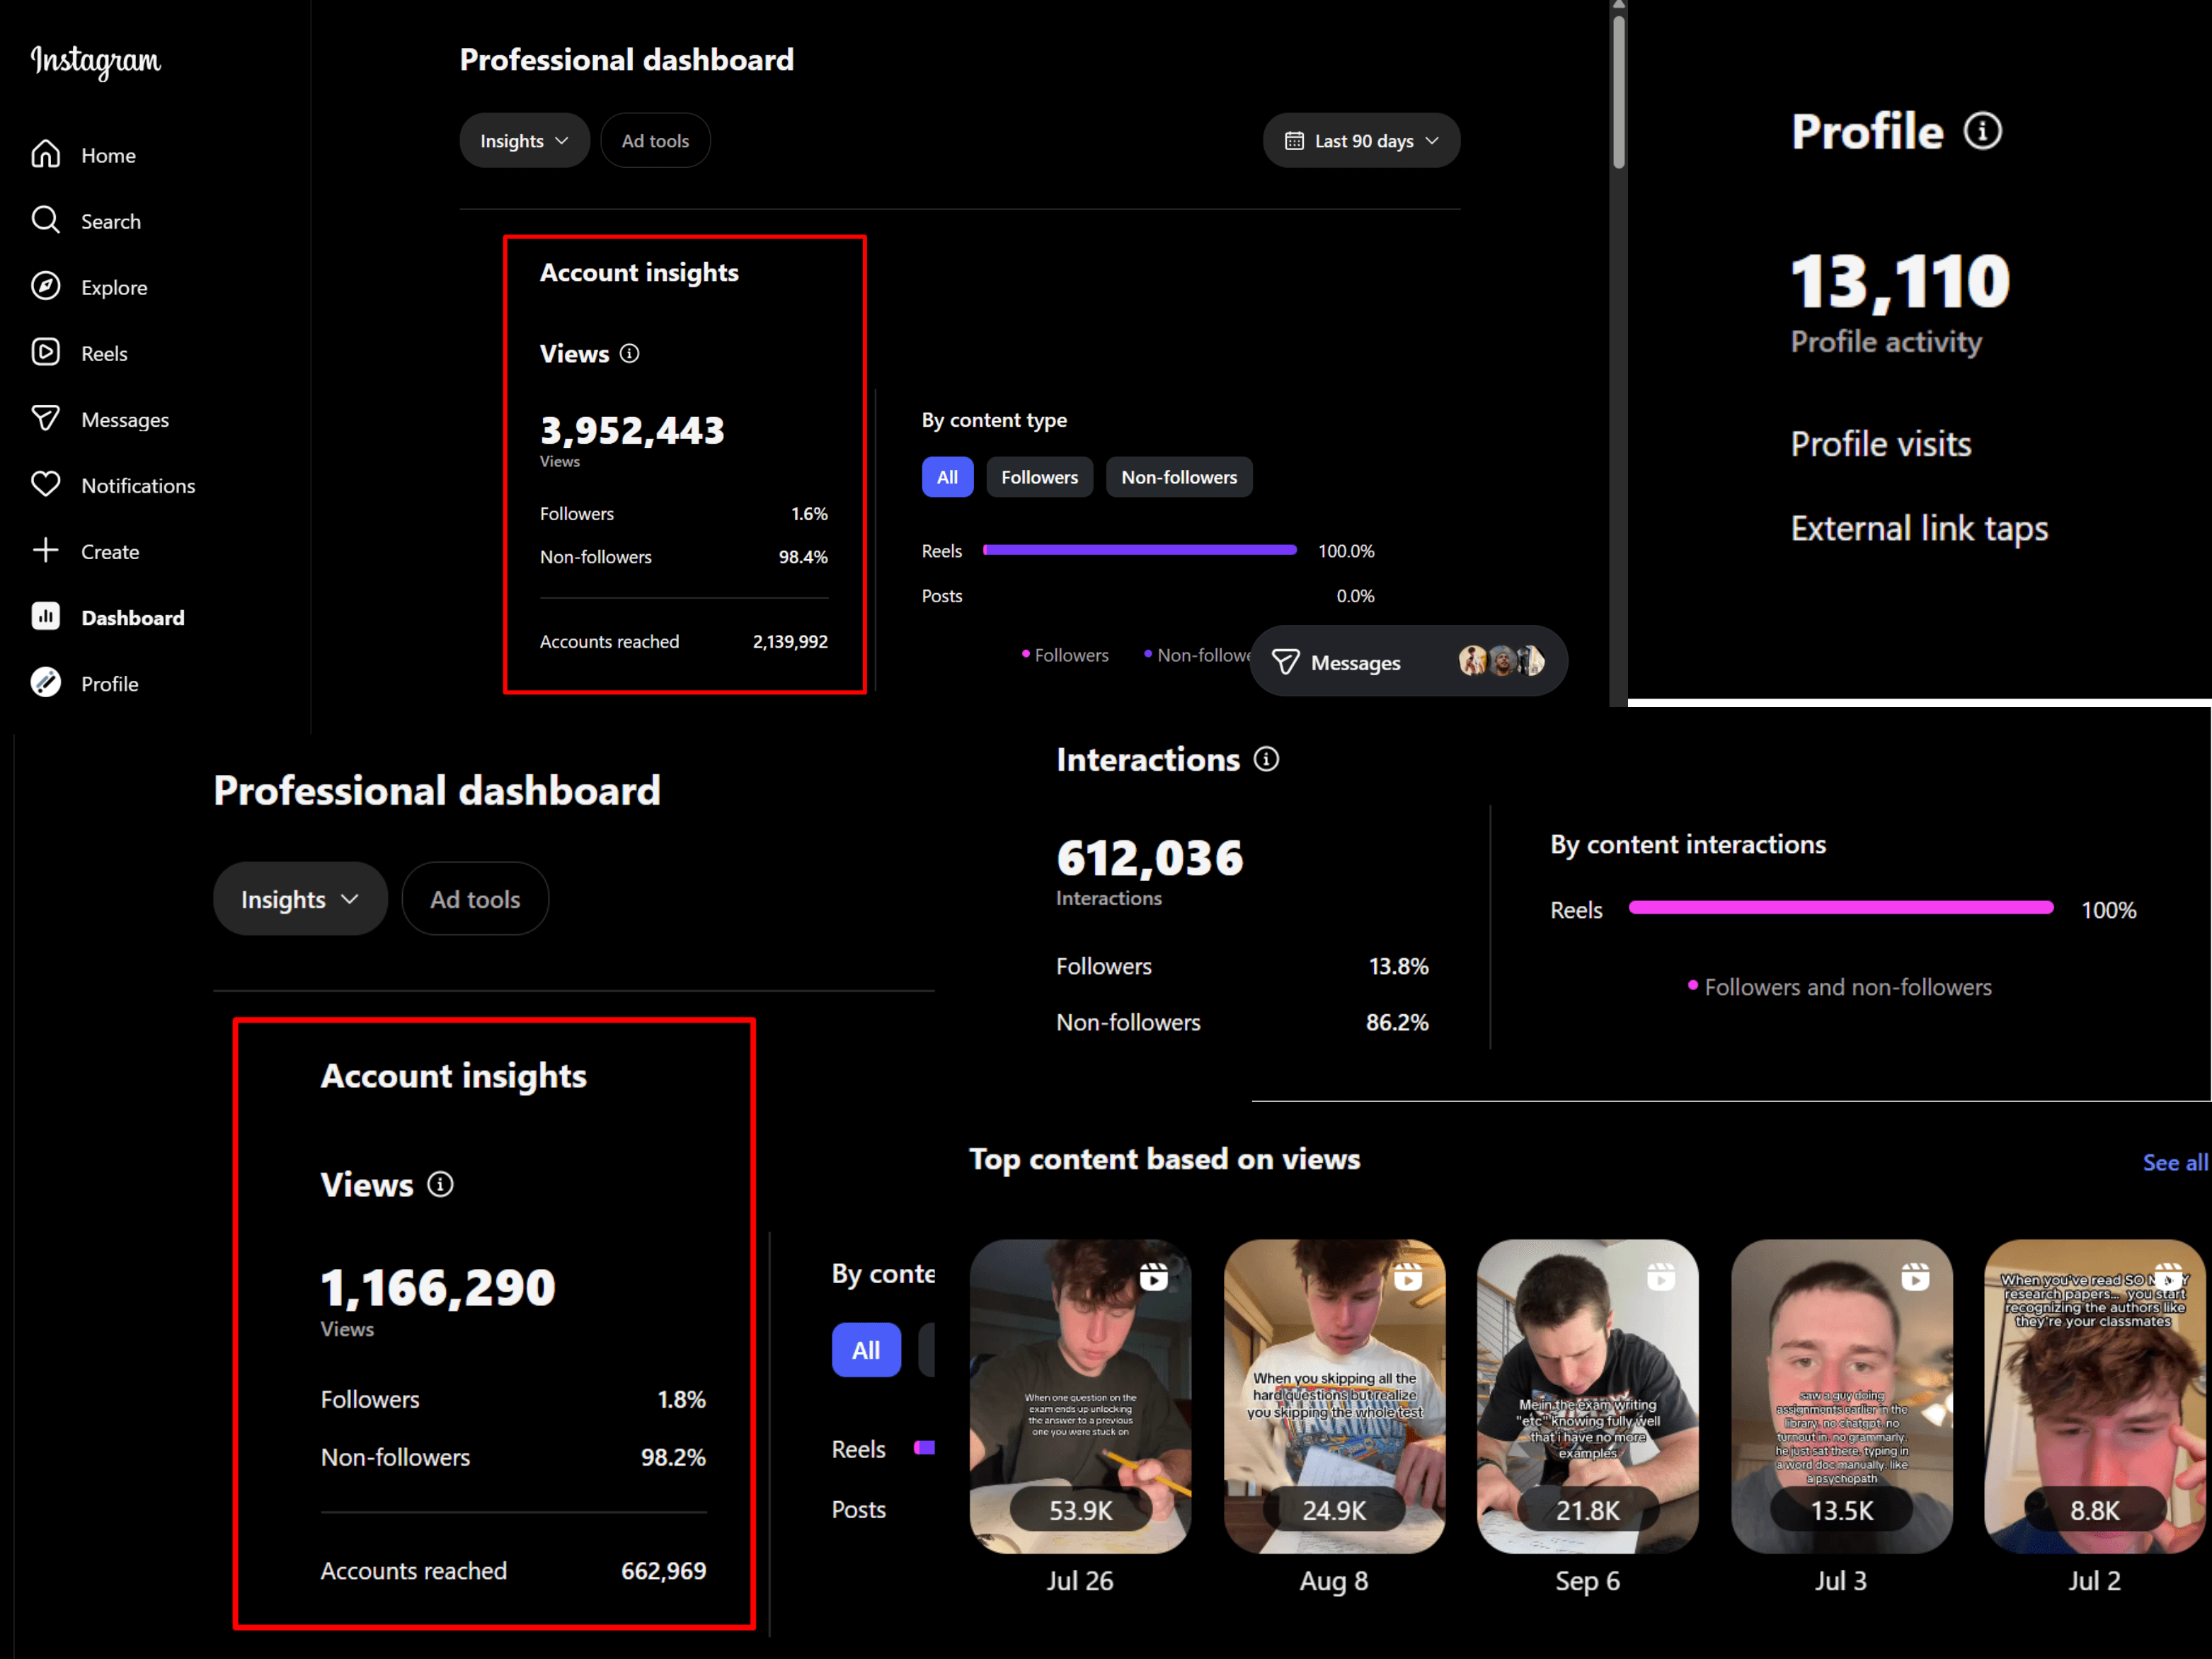Switch to Ad tools in upper dashboard
2212x1659 pixels.
click(x=655, y=140)
